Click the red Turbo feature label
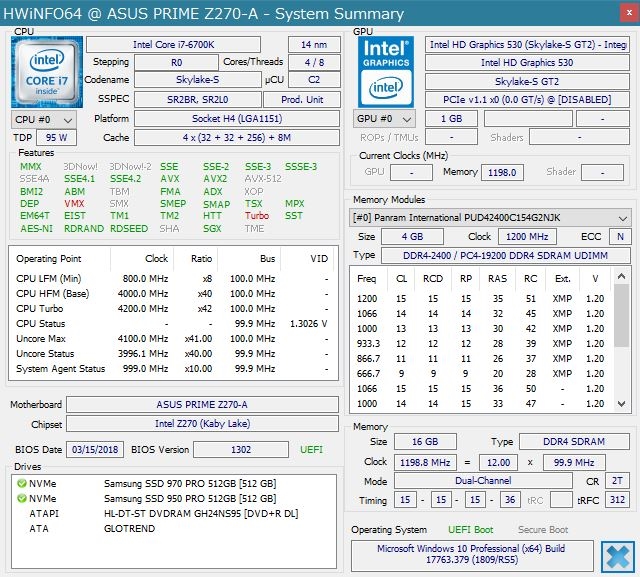The height and width of the screenshot is (577, 640). [257, 215]
